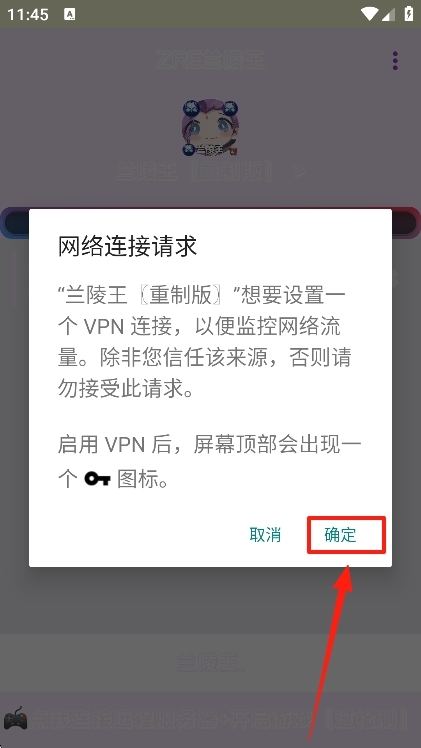
Task: Click the 网络连接请求 dialog title
Action: (127, 247)
